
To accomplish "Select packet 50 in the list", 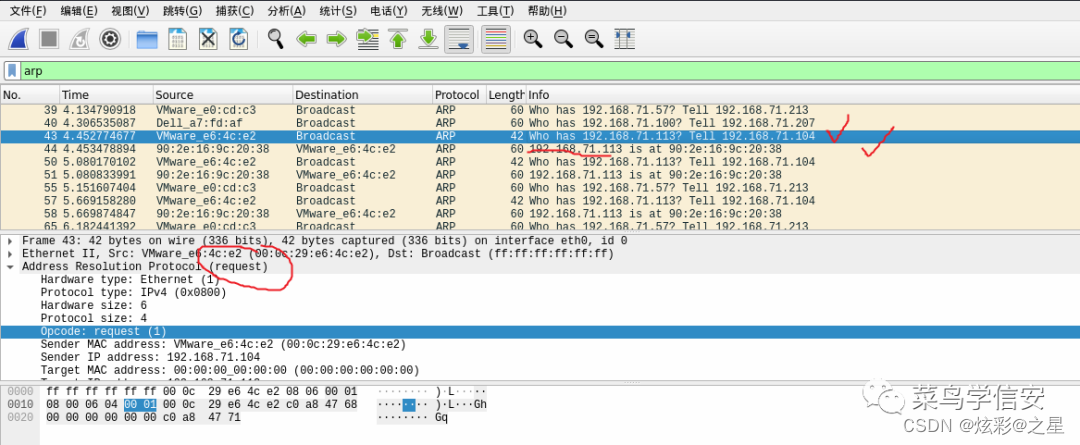I will [540, 162].
